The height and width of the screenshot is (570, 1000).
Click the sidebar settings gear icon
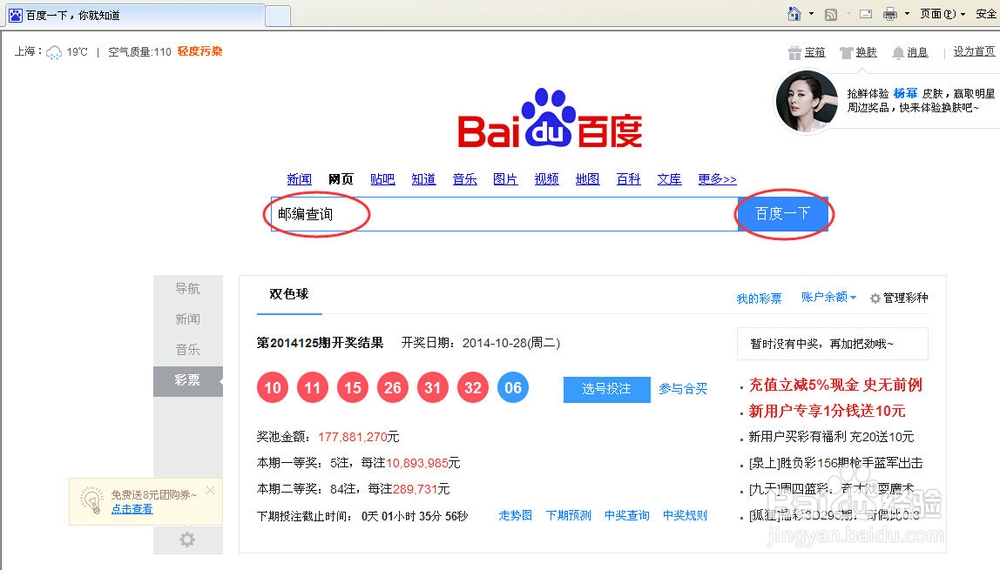pos(187,539)
